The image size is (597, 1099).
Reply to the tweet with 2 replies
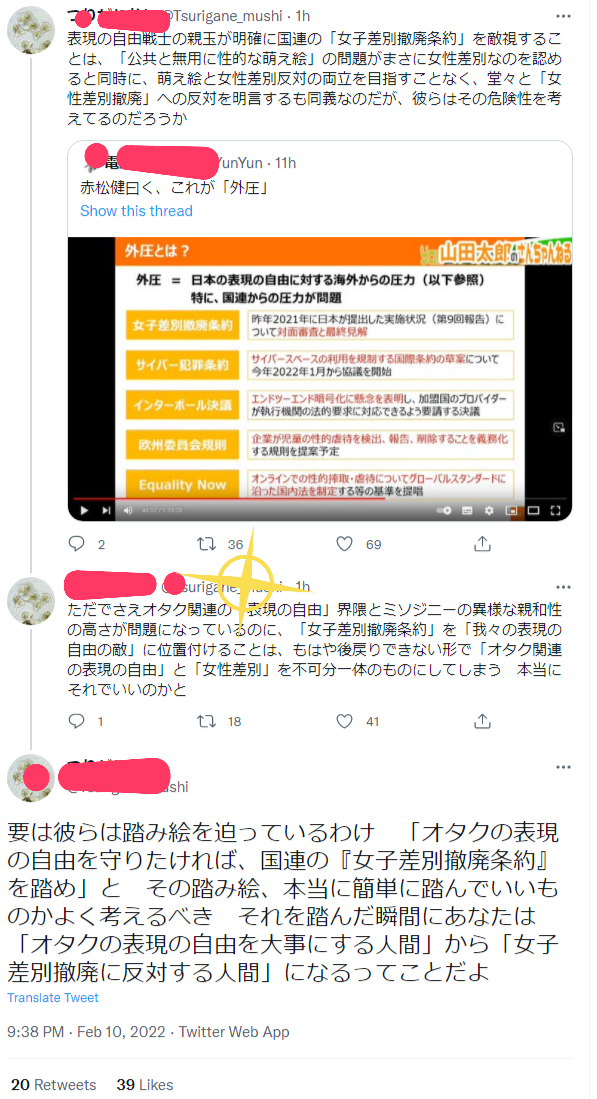[78, 543]
